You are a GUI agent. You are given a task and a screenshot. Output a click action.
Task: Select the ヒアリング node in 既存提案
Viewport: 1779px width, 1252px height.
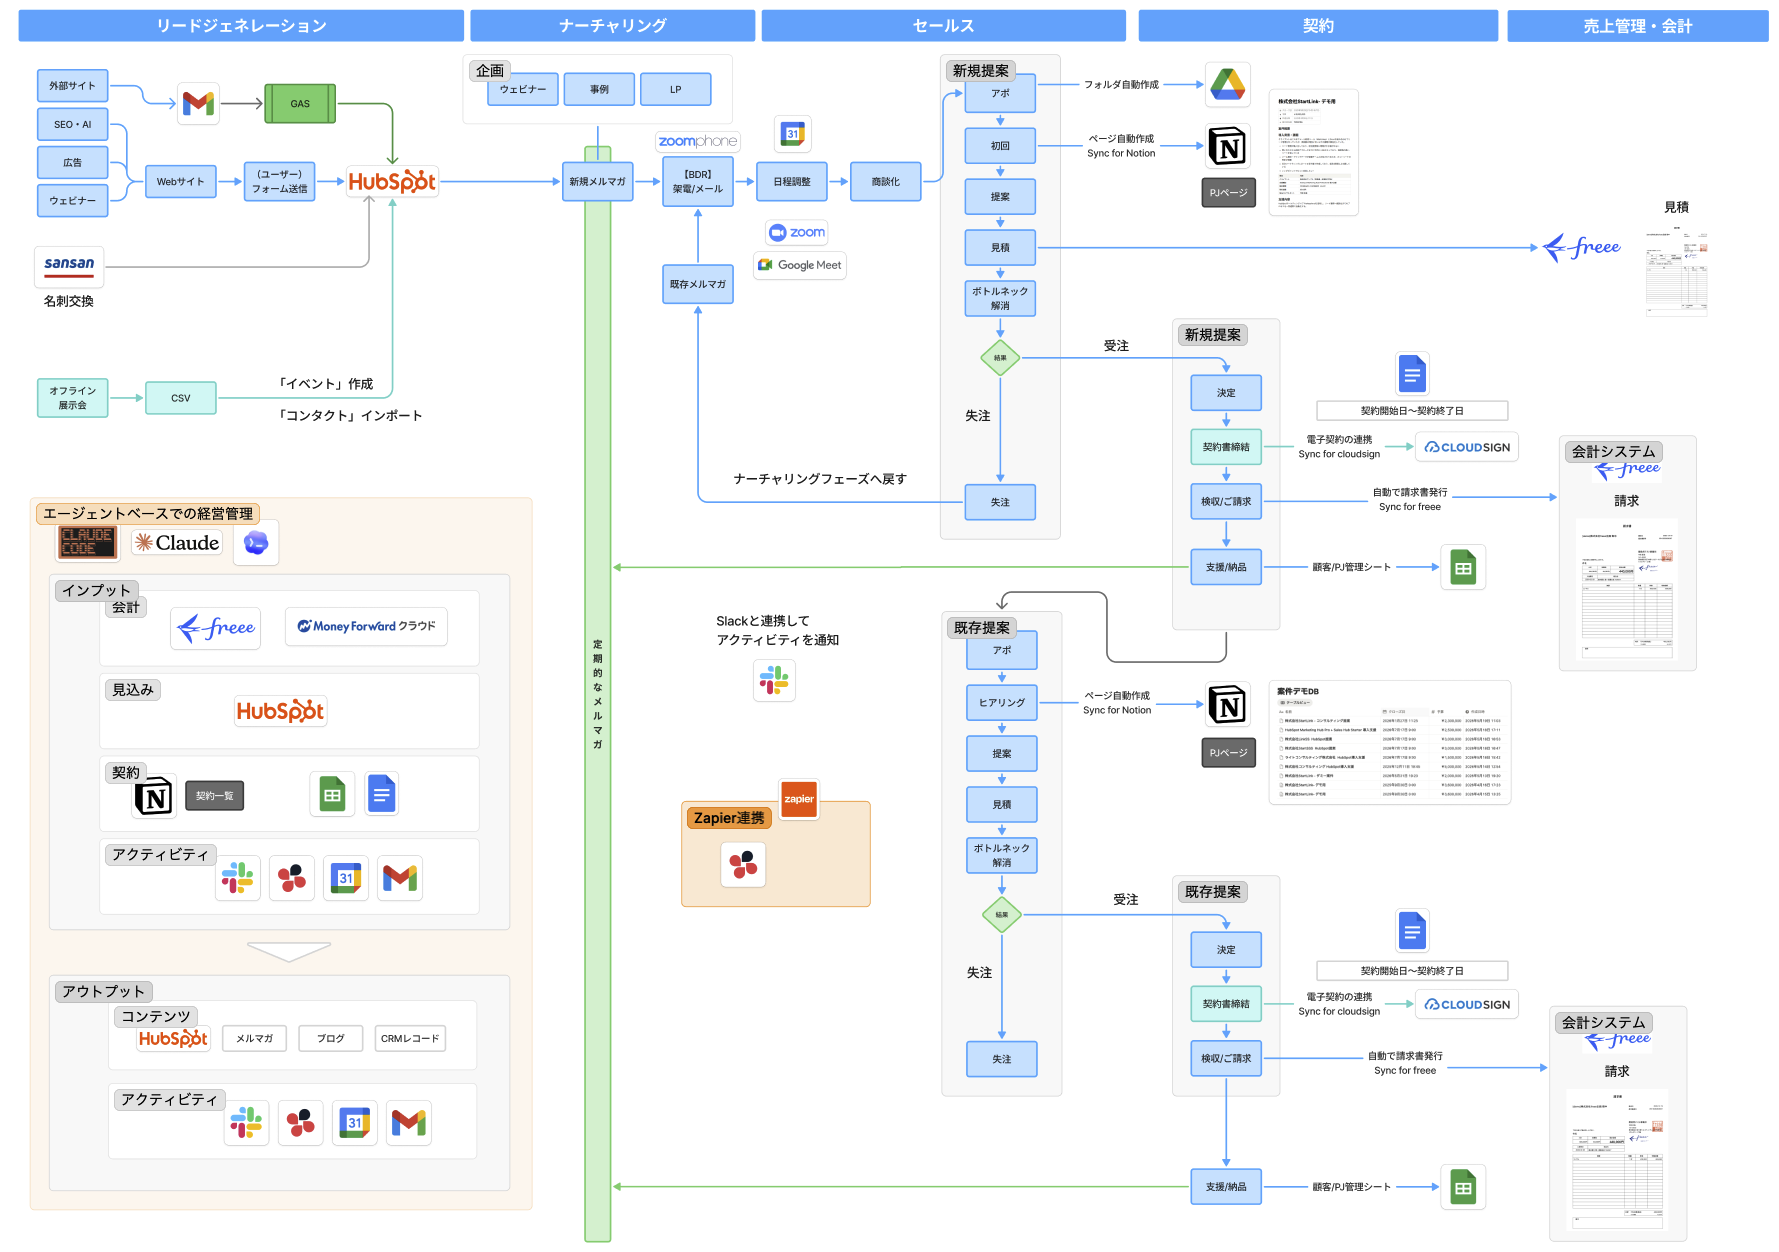point(1002,702)
